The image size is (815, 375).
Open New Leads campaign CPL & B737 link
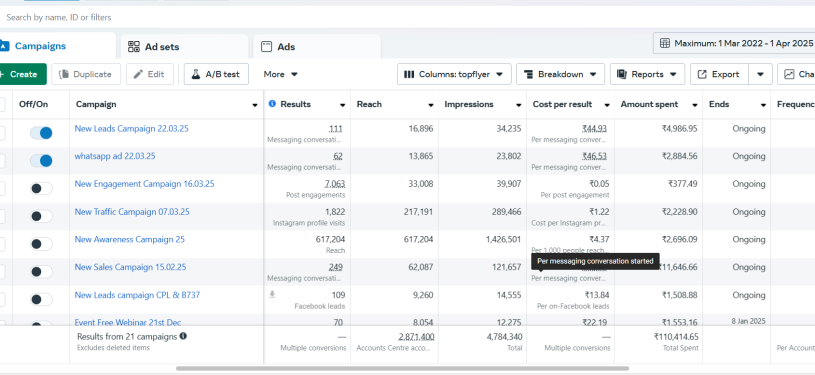click(x=137, y=295)
